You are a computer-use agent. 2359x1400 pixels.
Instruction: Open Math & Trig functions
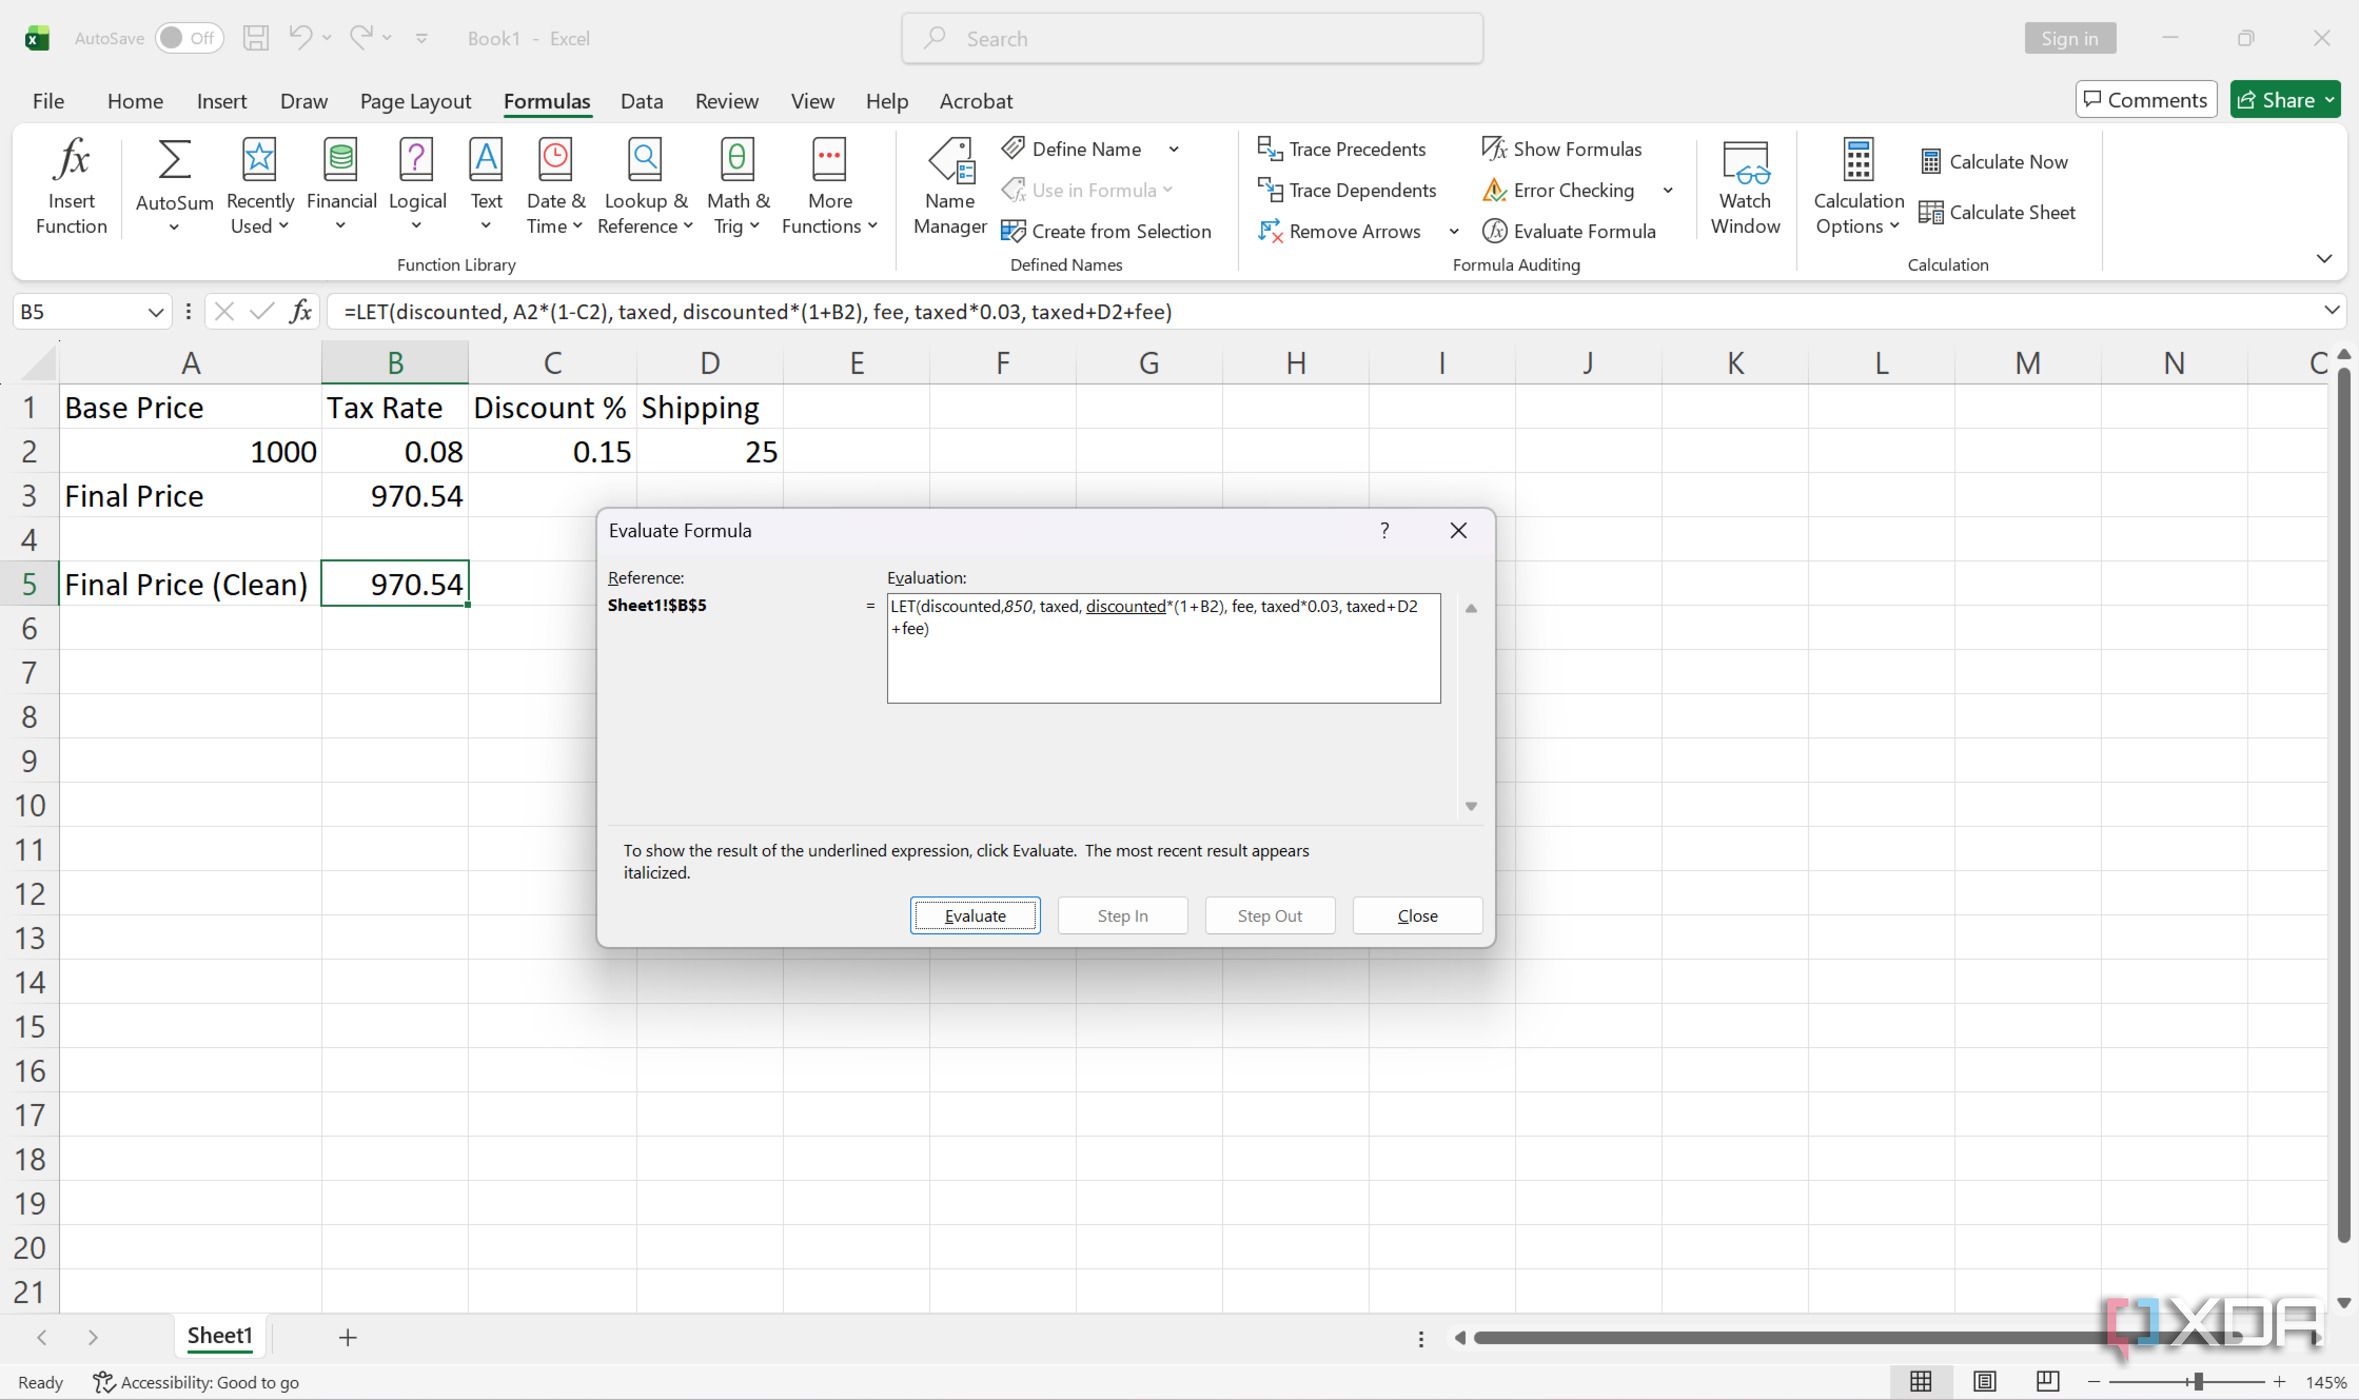click(737, 186)
